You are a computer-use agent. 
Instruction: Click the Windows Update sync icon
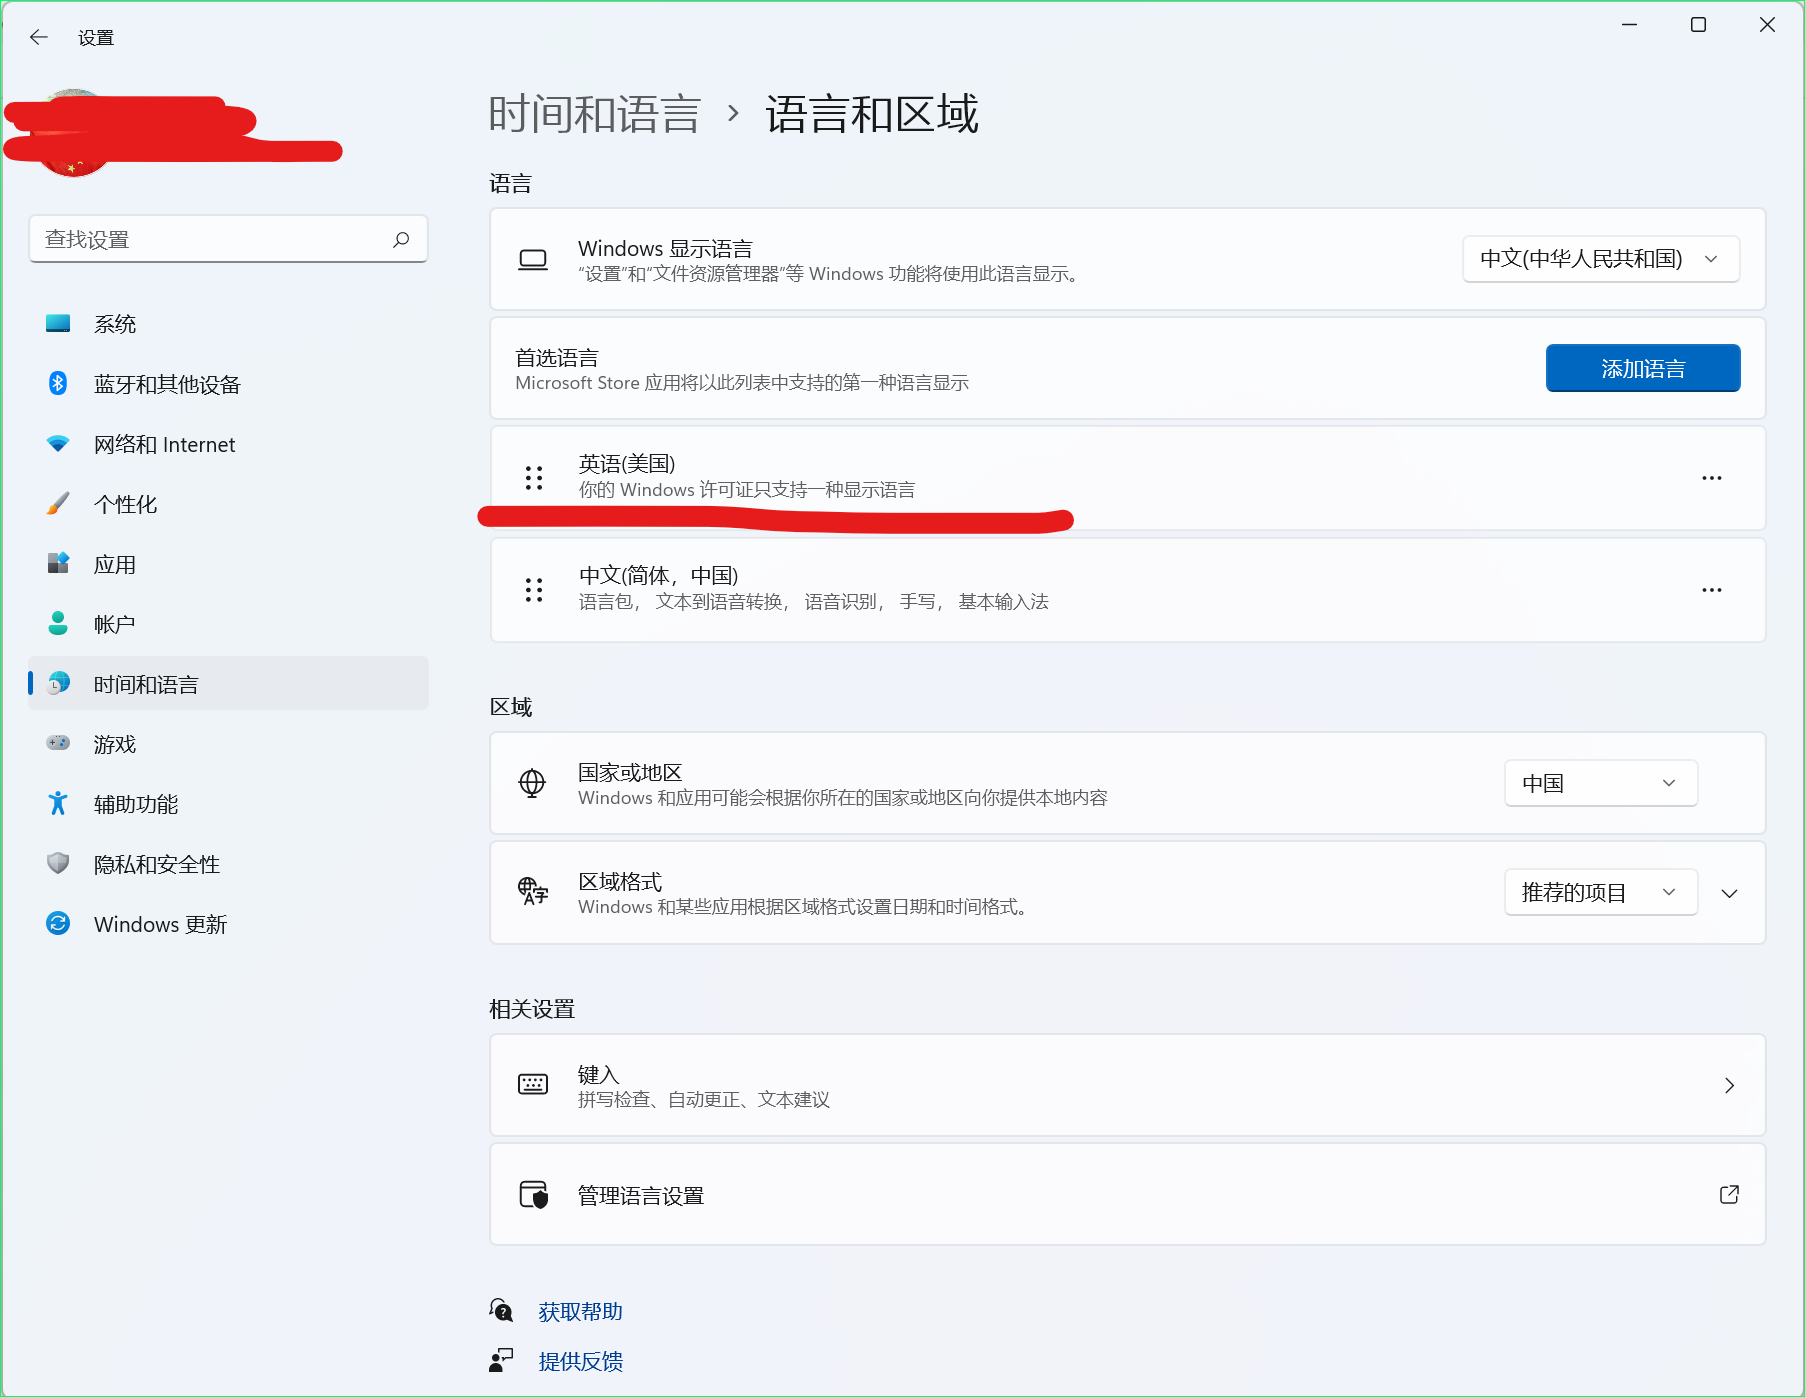pos(58,923)
